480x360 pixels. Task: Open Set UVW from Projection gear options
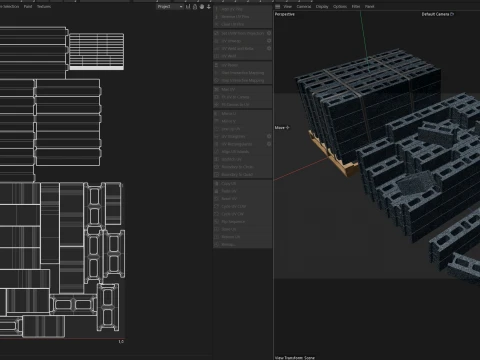coord(269,33)
